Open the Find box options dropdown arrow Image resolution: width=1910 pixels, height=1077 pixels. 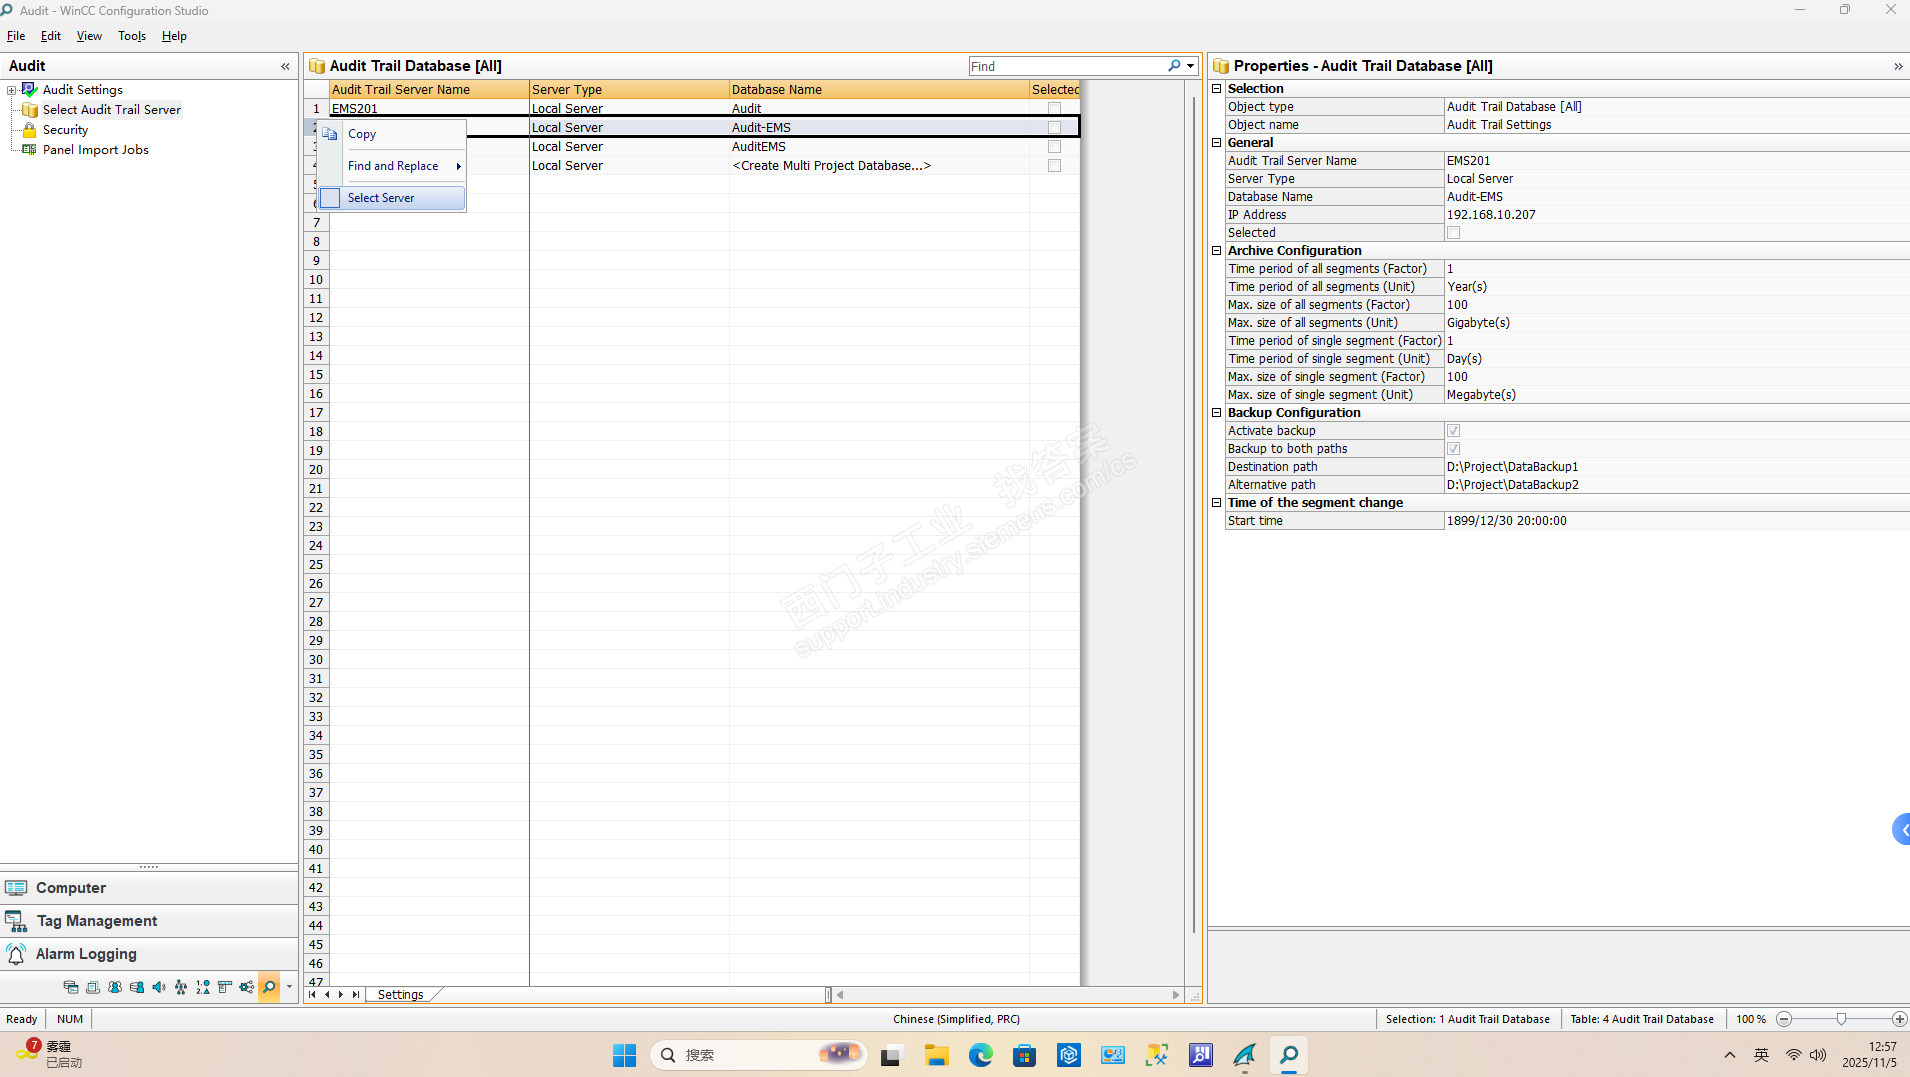(1190, 66)
